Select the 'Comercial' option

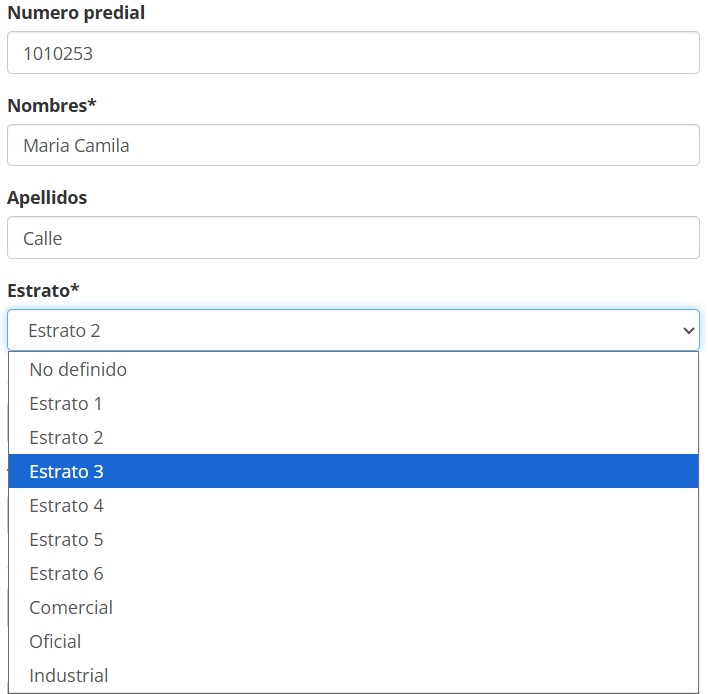tap(71, 608)
